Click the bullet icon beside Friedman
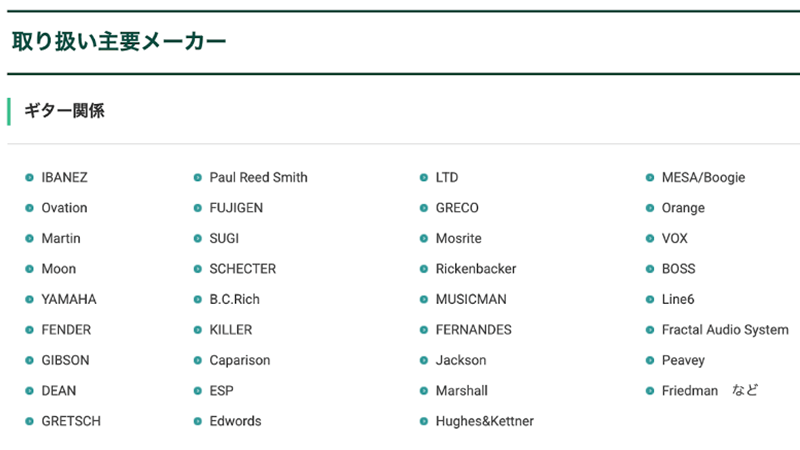 click(x=649, y=391)
